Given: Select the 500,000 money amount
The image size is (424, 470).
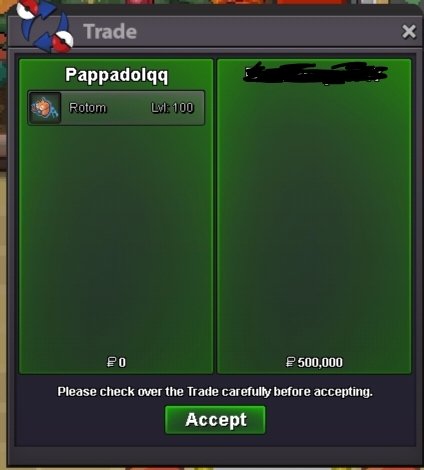Looking at the screenshot, I should pyautogui.click(x=320, y=362).
